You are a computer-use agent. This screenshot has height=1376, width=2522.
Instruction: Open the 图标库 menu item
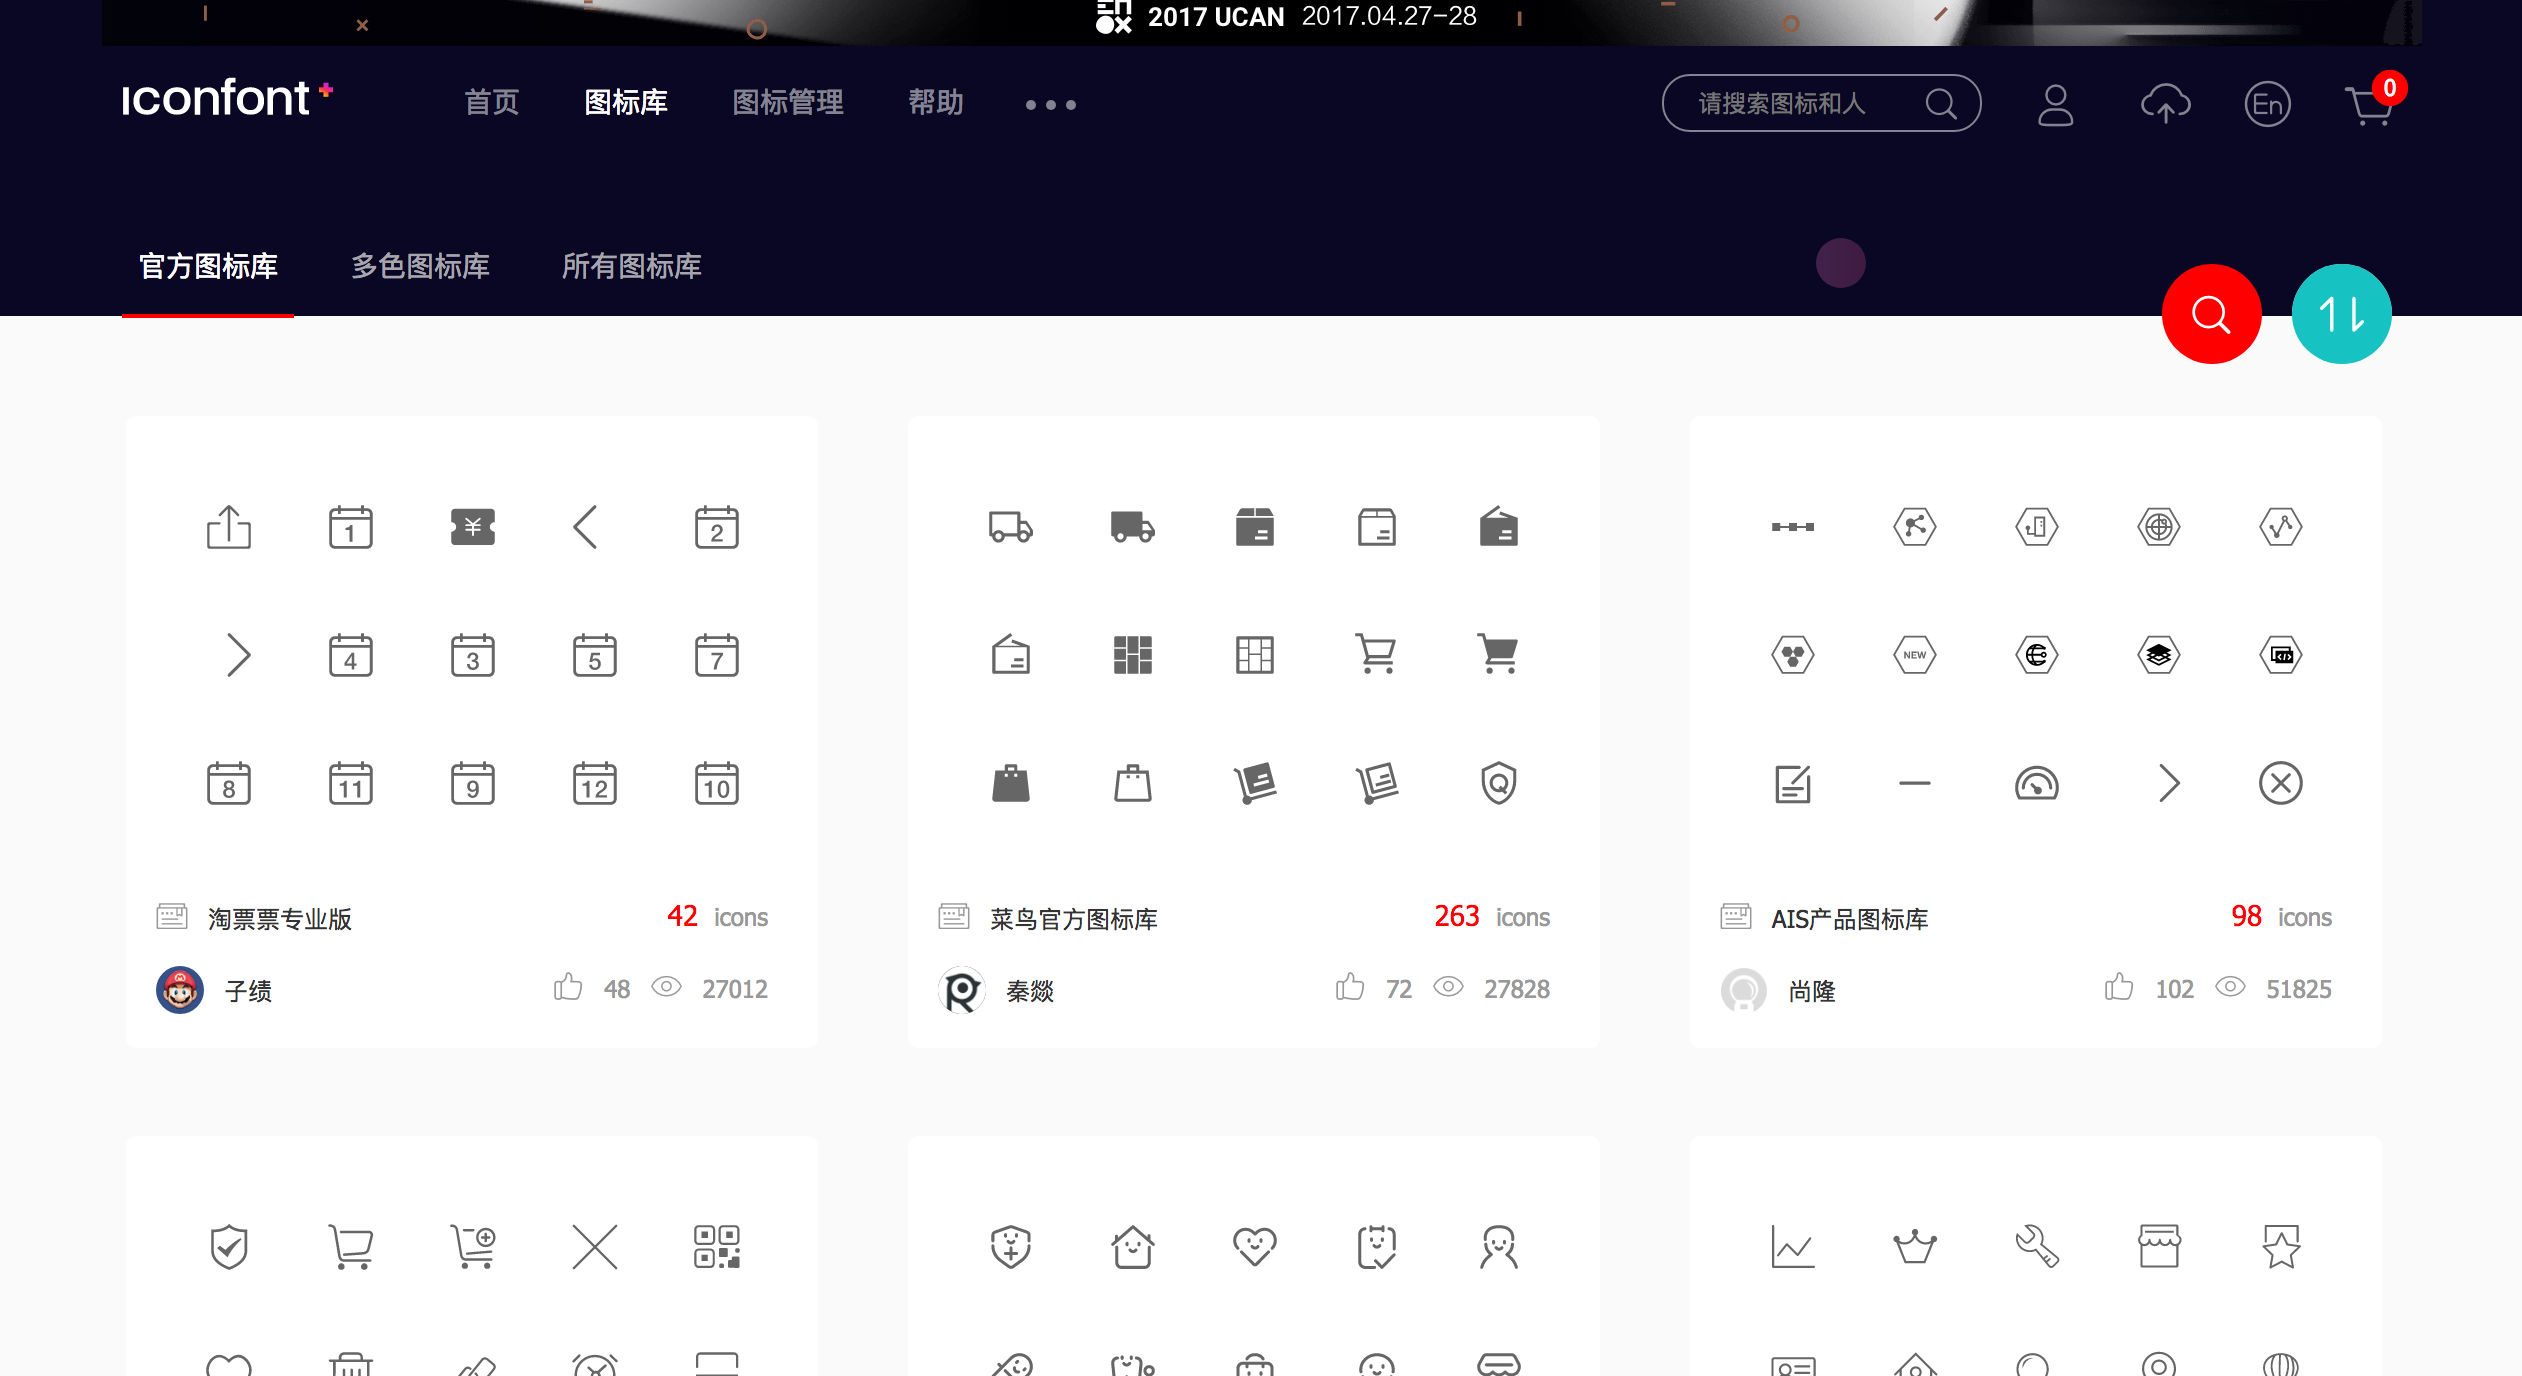[x=626, y=102]
